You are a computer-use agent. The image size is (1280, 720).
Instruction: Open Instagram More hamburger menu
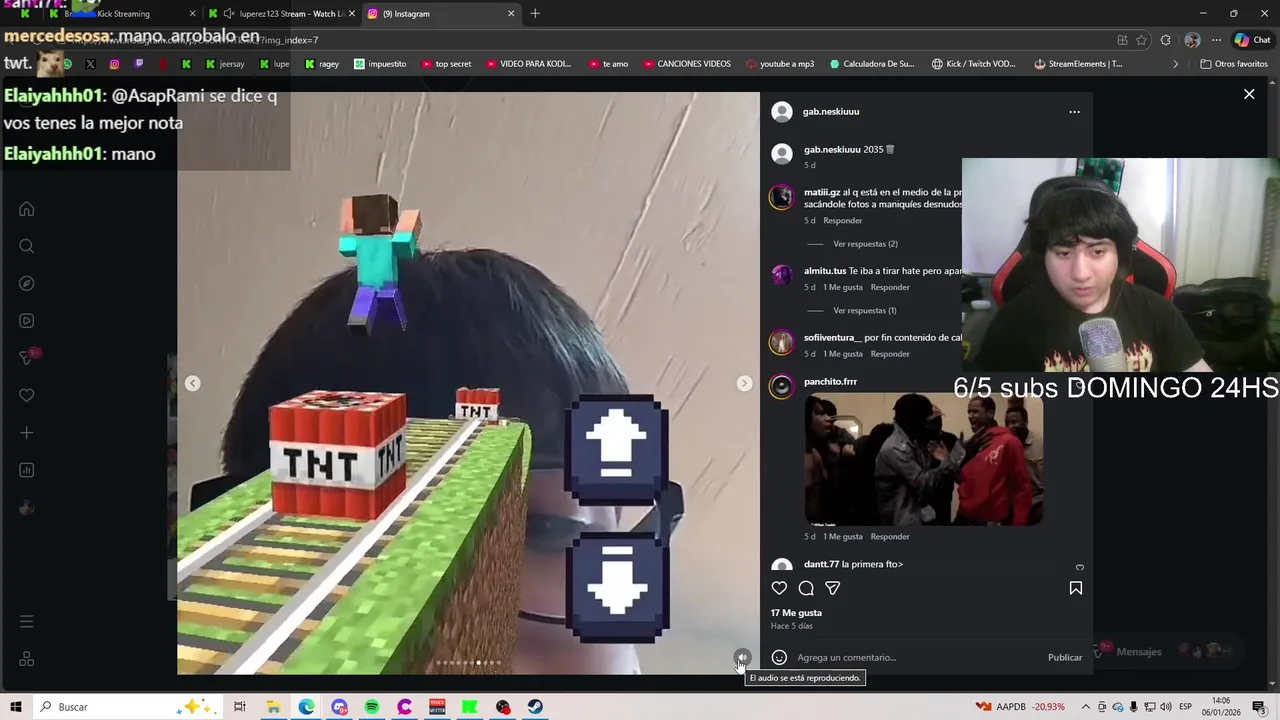[x=27, y=622]
